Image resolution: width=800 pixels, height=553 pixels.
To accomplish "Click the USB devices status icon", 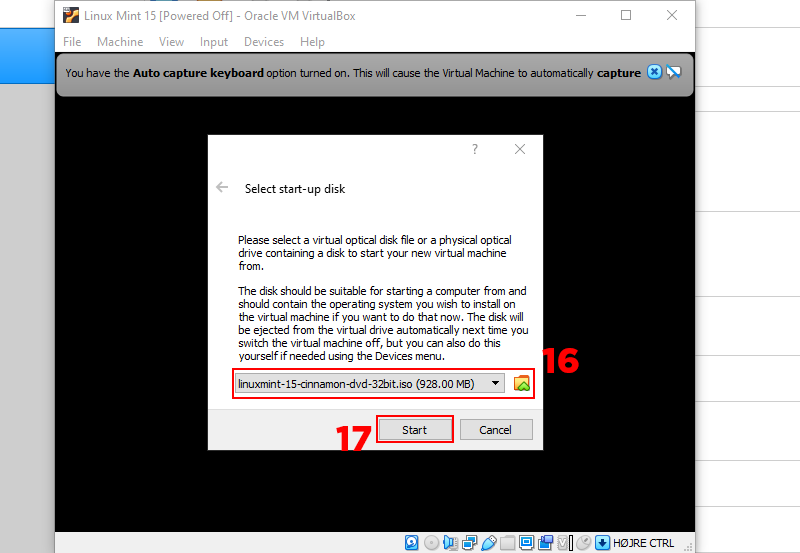I will tap(489, 543).
